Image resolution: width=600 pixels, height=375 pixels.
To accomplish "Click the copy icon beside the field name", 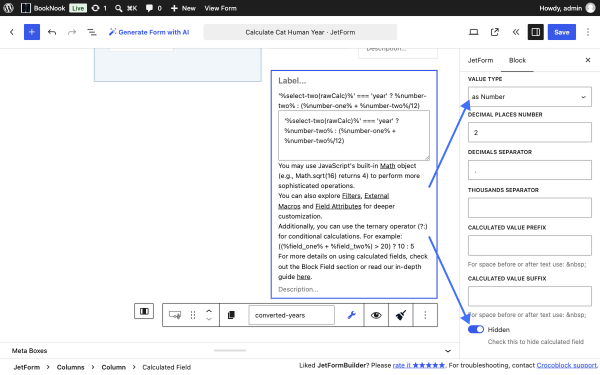I will 231,315.
